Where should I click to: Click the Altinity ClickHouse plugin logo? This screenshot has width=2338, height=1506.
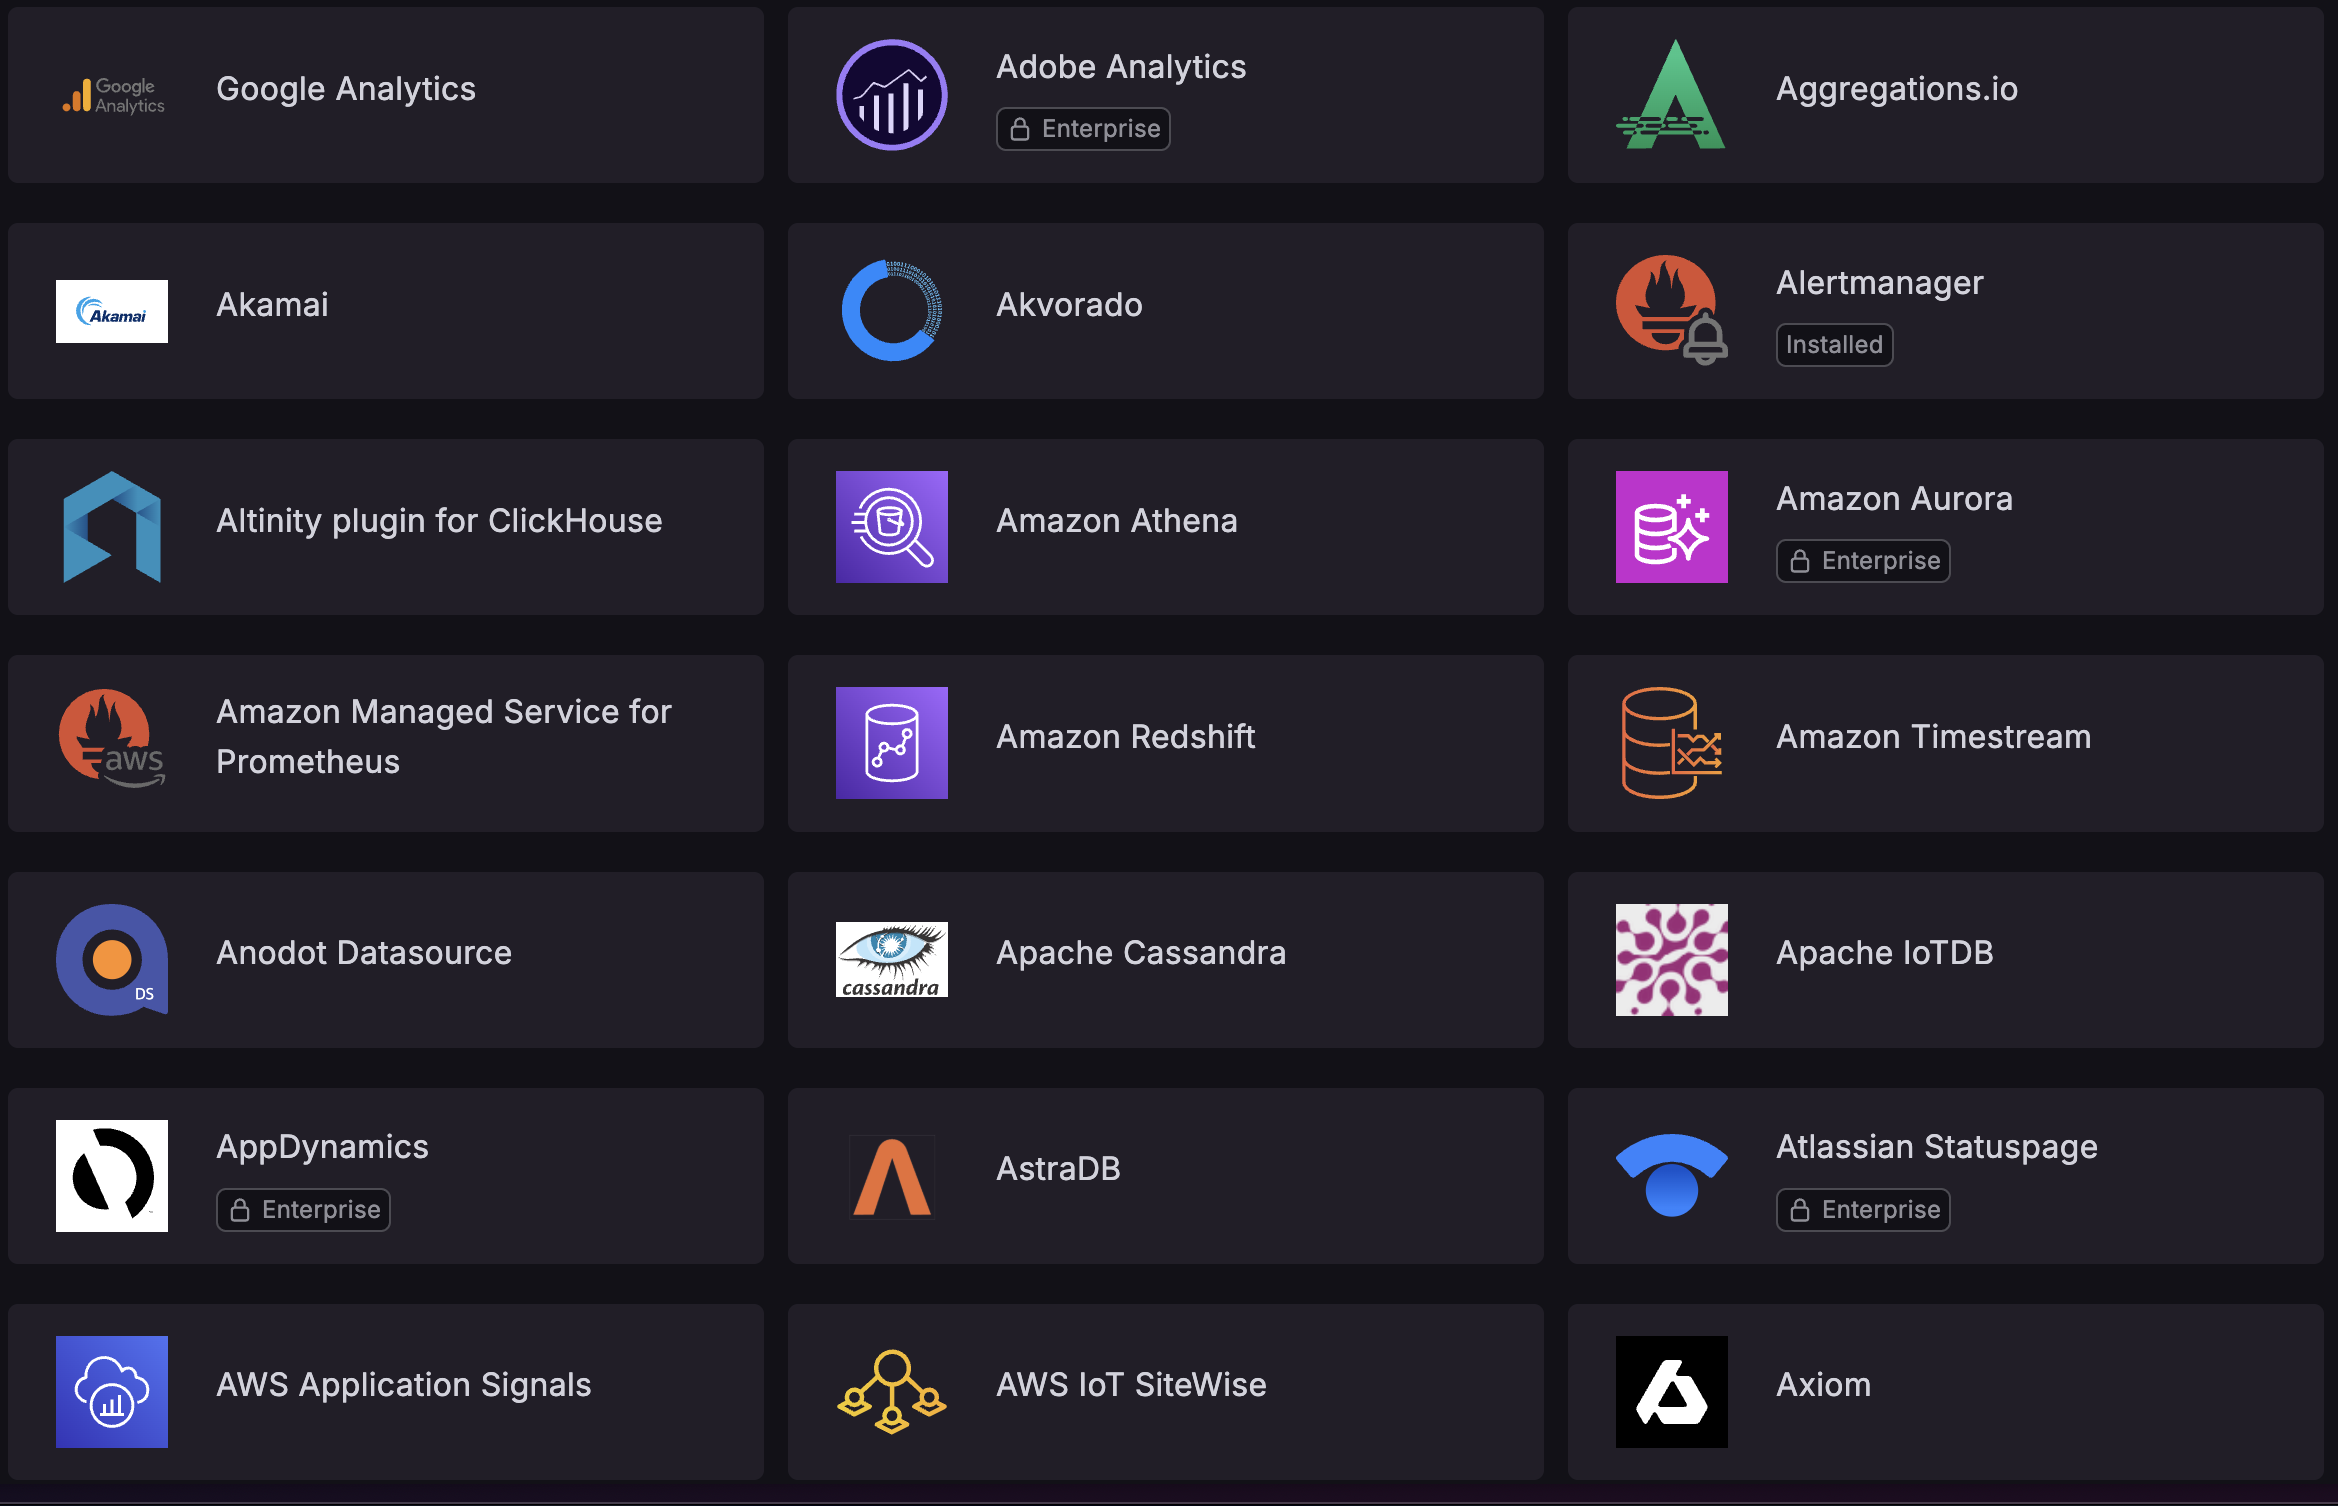[112, 527]
